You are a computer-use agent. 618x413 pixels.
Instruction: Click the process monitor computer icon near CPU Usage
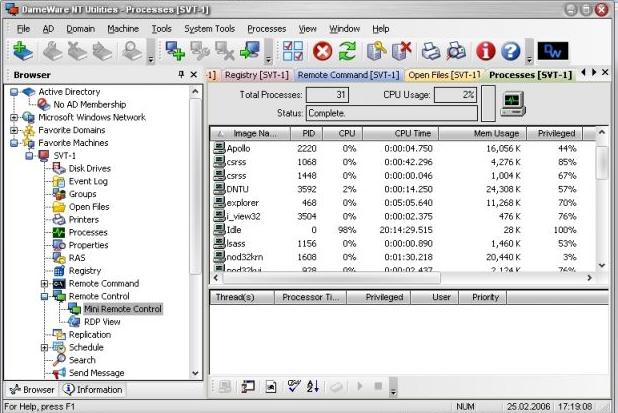pyautogui.click(x=513, y=104)
